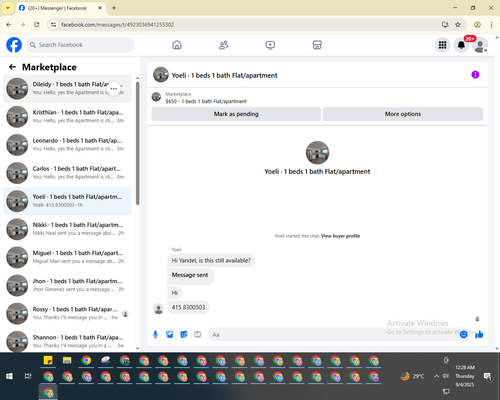Show hidden system tray icons
The width and height of the screenshot is (500, 400).
tap(436, 376)
